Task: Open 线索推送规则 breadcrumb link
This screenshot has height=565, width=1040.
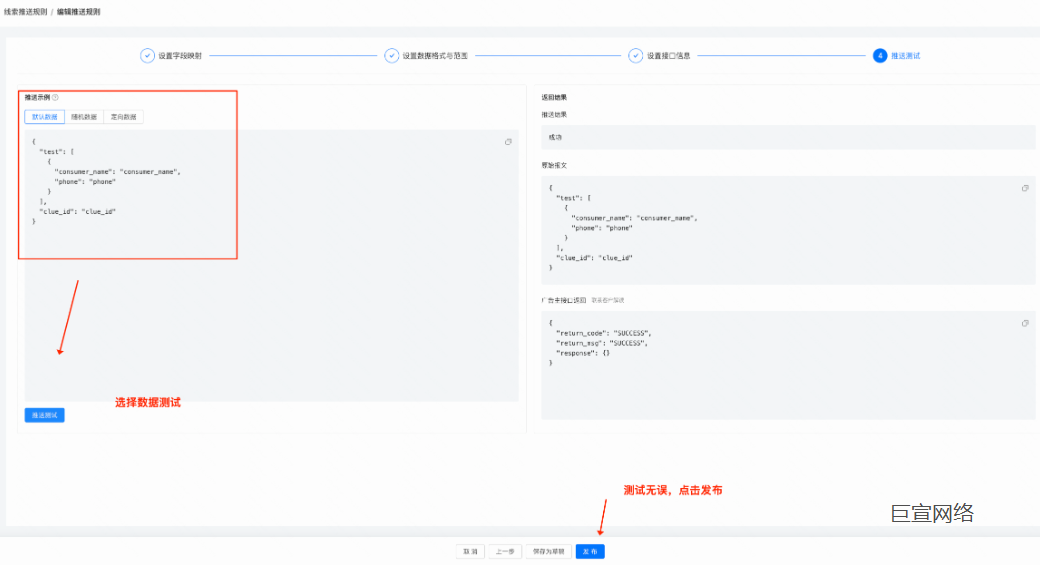Action: point(25,11)
